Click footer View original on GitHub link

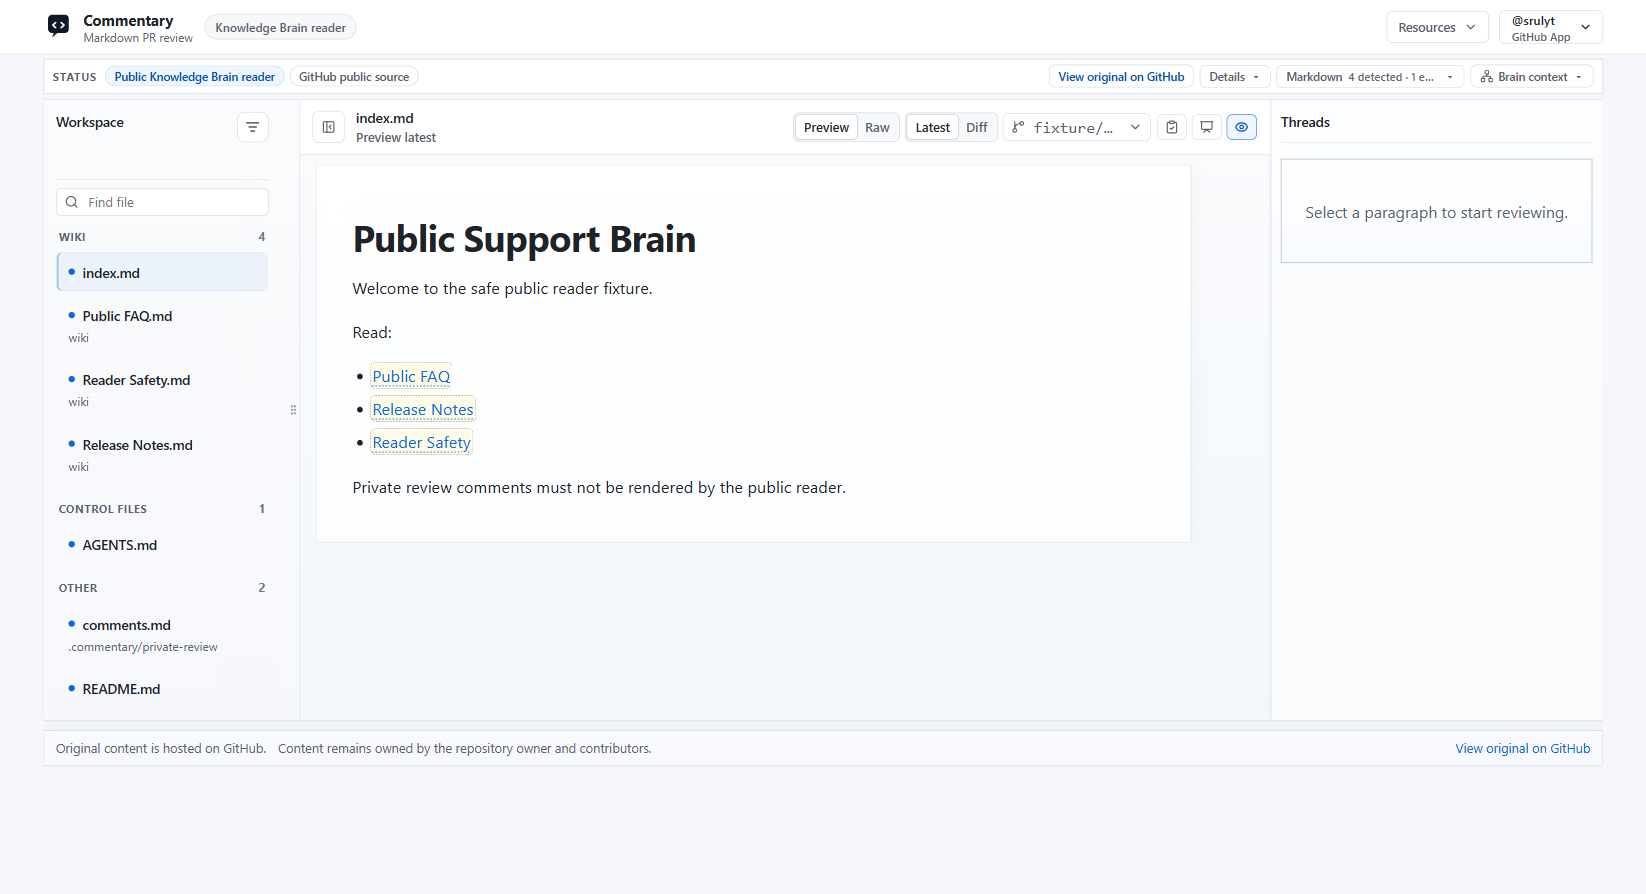(x=1522, y=748)
